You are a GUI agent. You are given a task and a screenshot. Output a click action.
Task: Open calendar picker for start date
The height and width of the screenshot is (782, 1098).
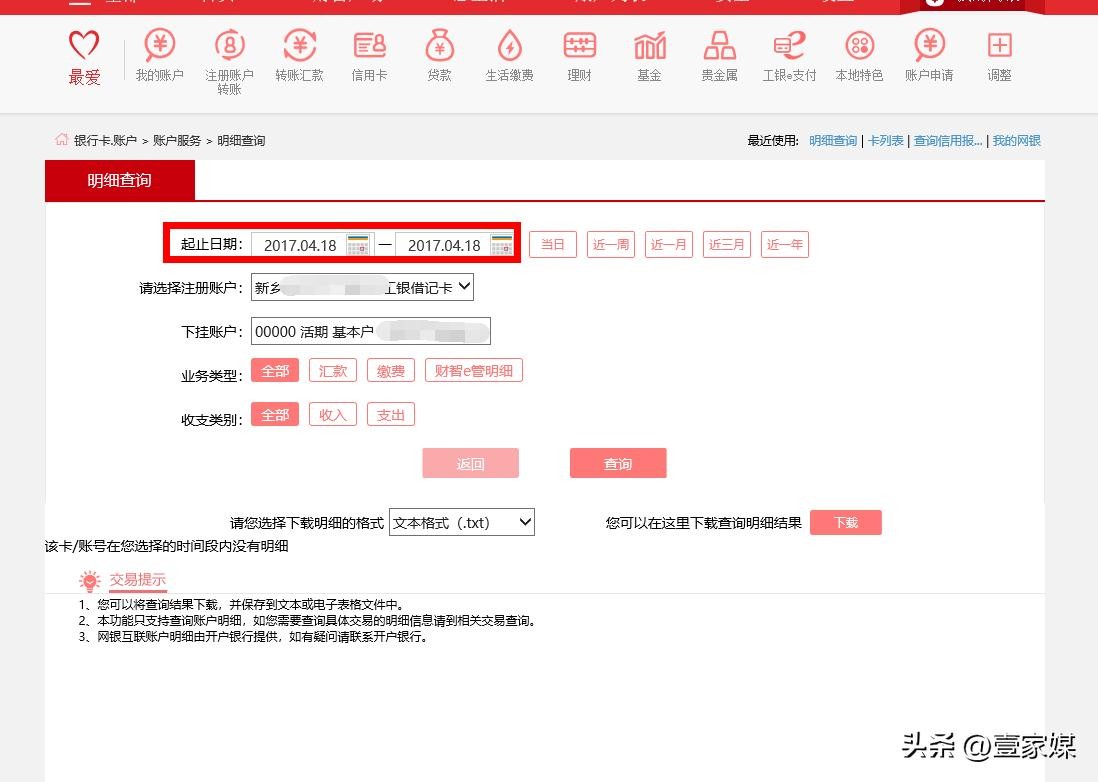(x=358, y=245)
